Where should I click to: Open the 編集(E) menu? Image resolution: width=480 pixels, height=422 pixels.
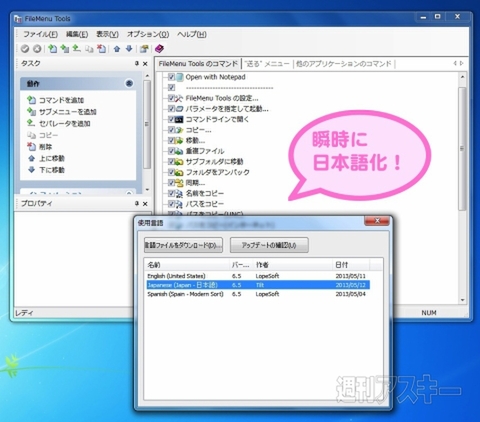77,34
